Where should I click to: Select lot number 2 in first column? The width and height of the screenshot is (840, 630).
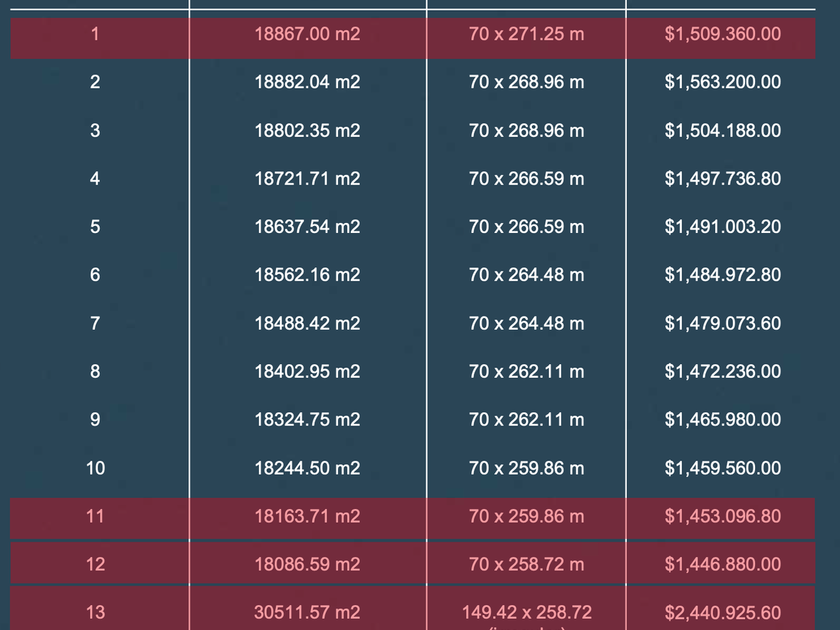95,82
